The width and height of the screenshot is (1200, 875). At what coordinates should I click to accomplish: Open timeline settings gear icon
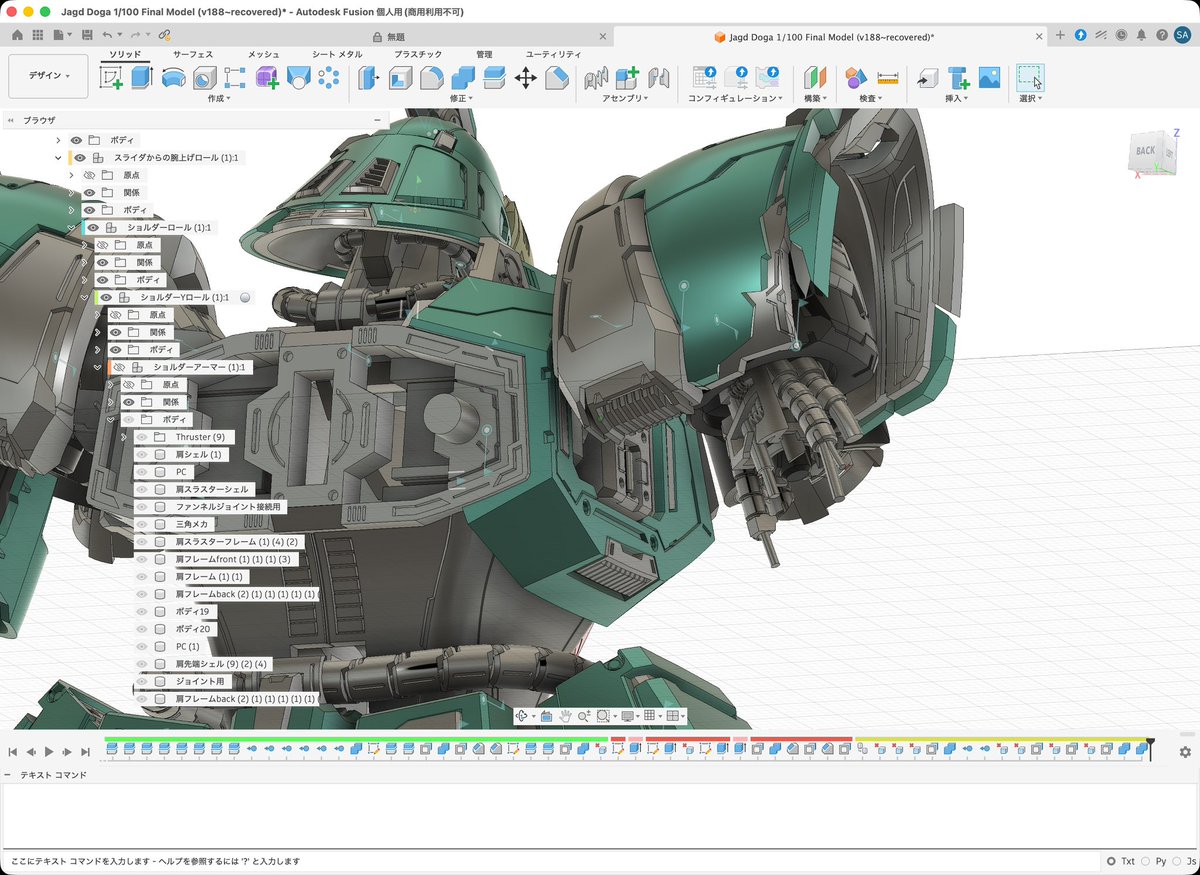[x=1185, y=752]
